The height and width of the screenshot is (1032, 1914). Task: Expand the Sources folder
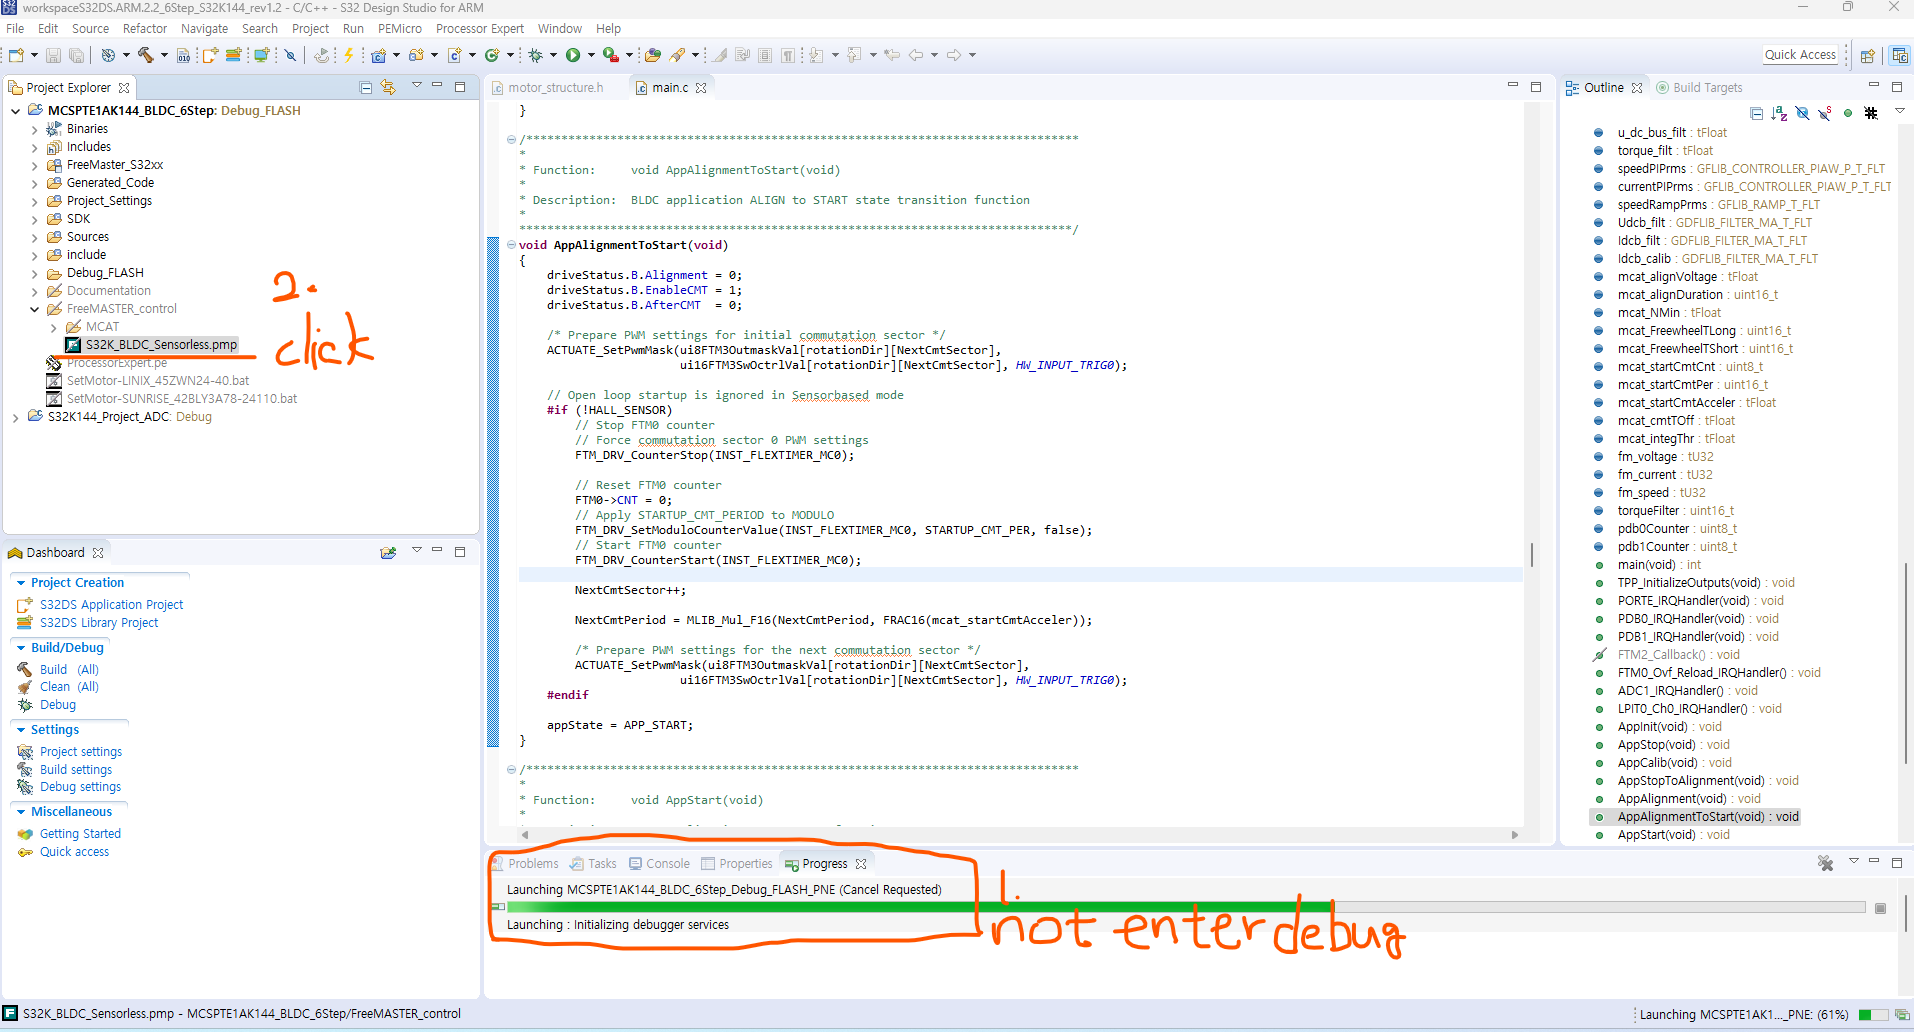(x=33, y=236)
